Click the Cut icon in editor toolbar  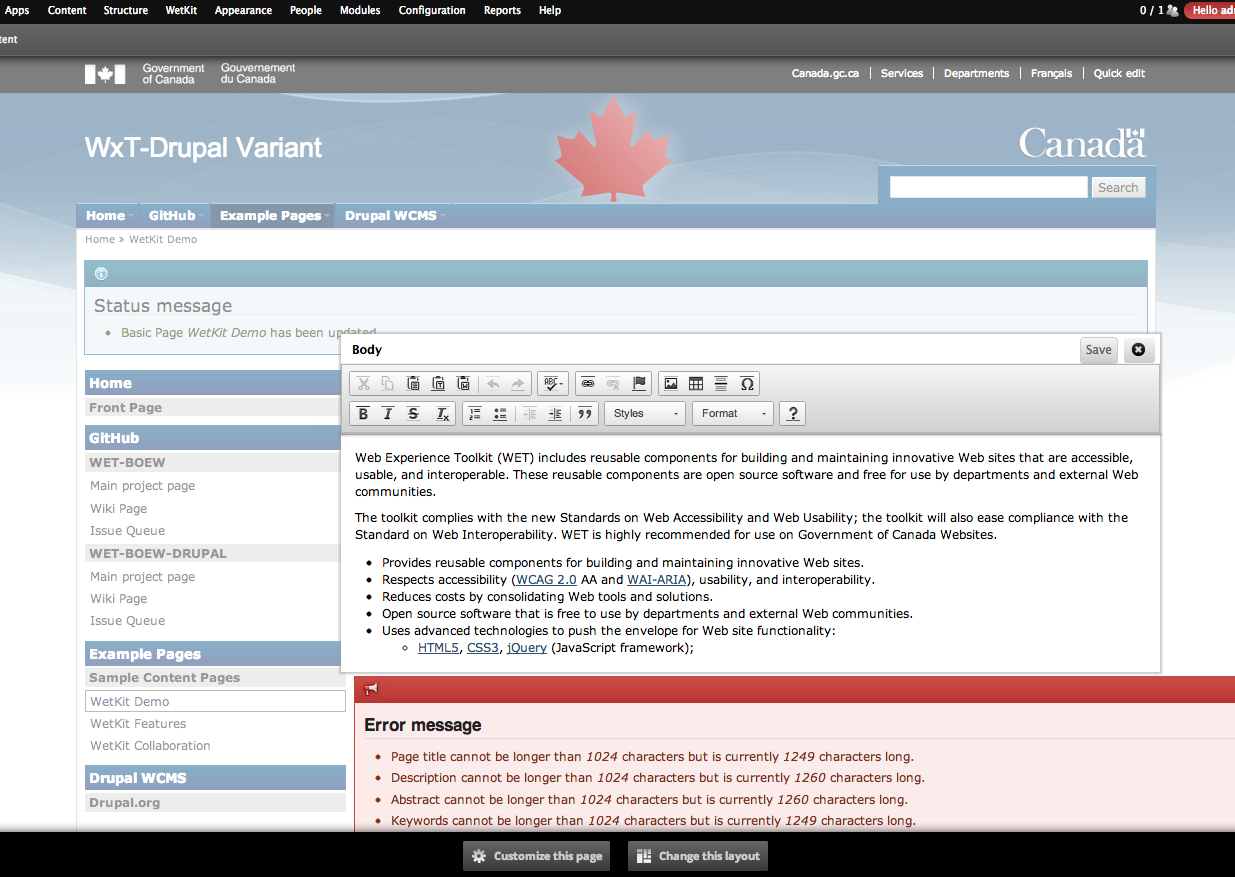[363, 383]
